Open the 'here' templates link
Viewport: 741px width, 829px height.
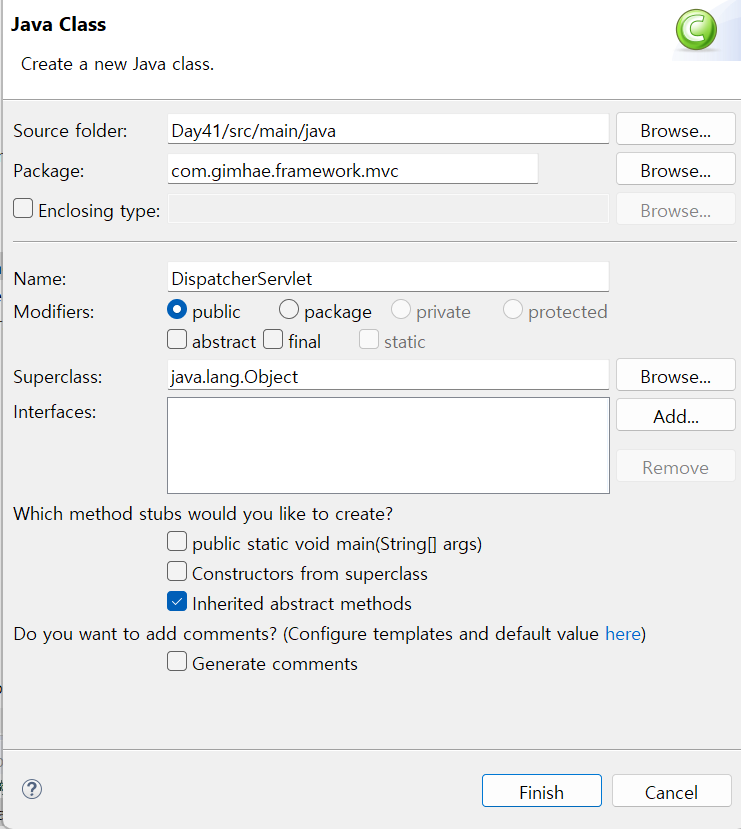(623, 633)
